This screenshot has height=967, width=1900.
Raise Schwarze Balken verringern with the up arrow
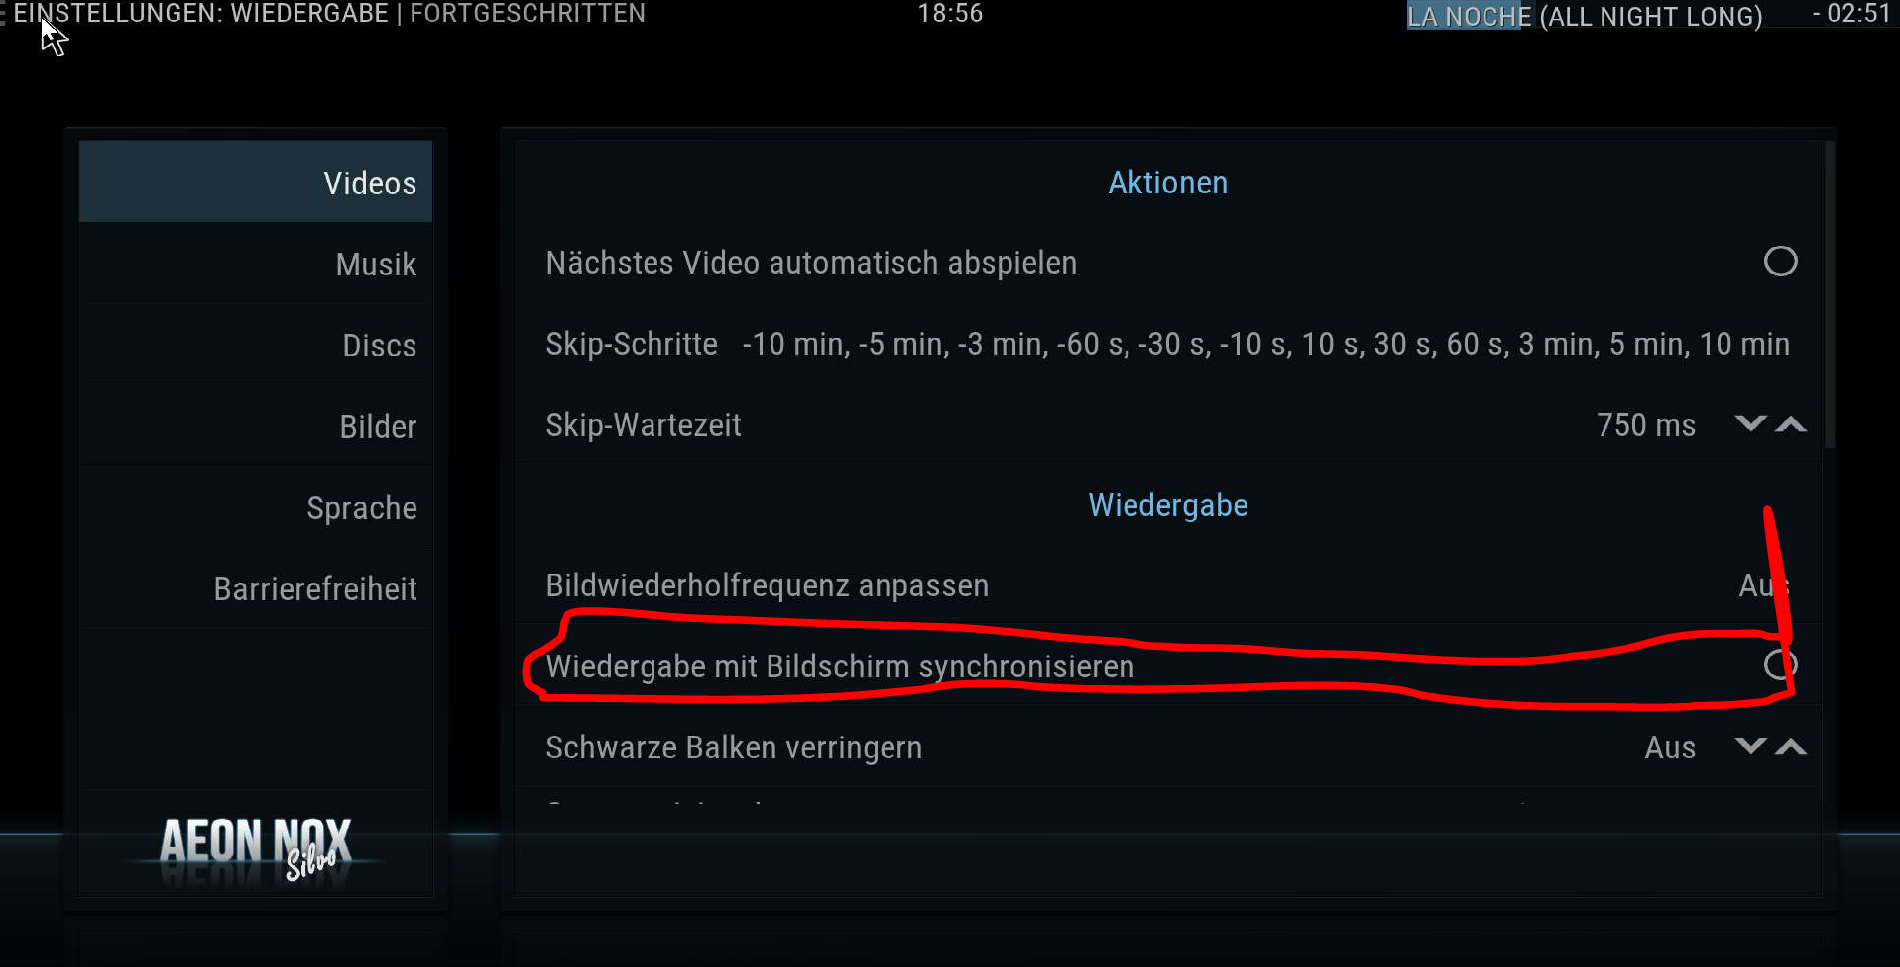[x=1791, y=747]
